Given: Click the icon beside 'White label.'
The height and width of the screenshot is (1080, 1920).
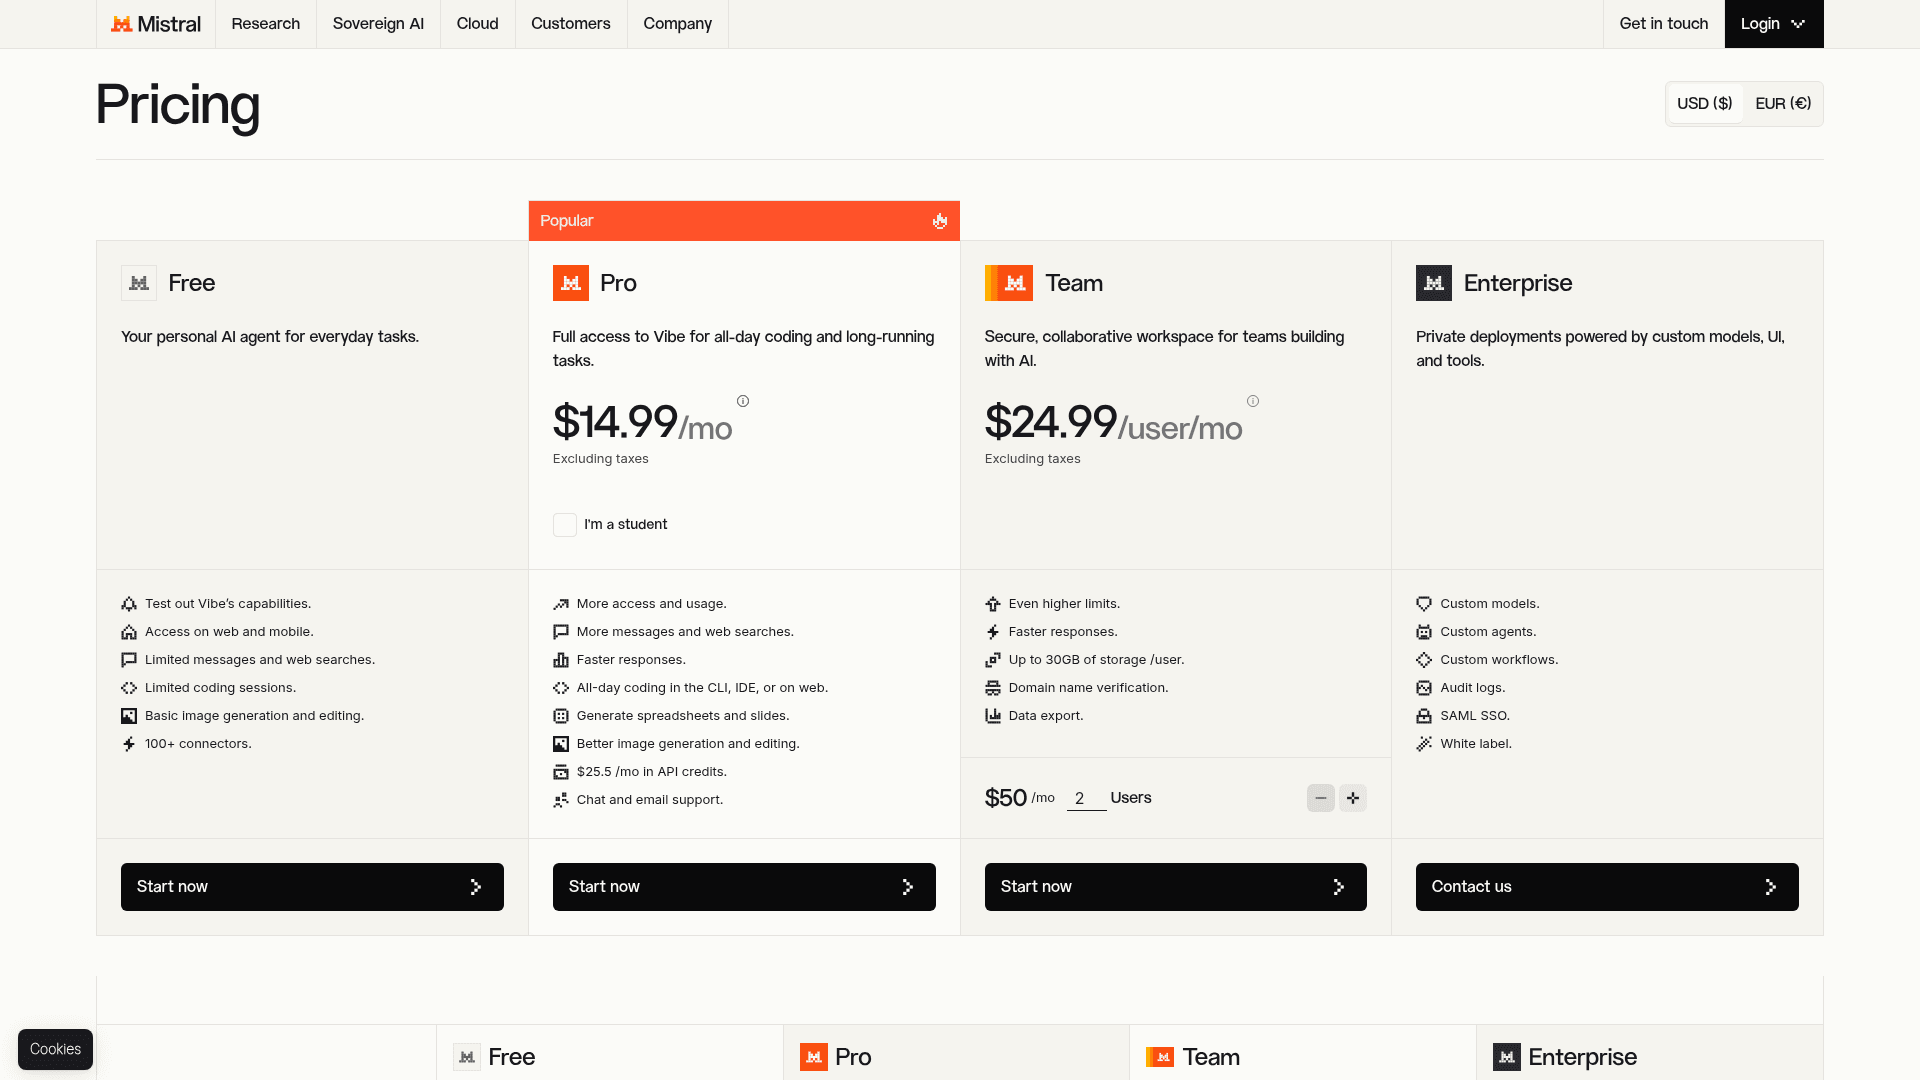Looking at the screenshot, I should point(1424,744).
